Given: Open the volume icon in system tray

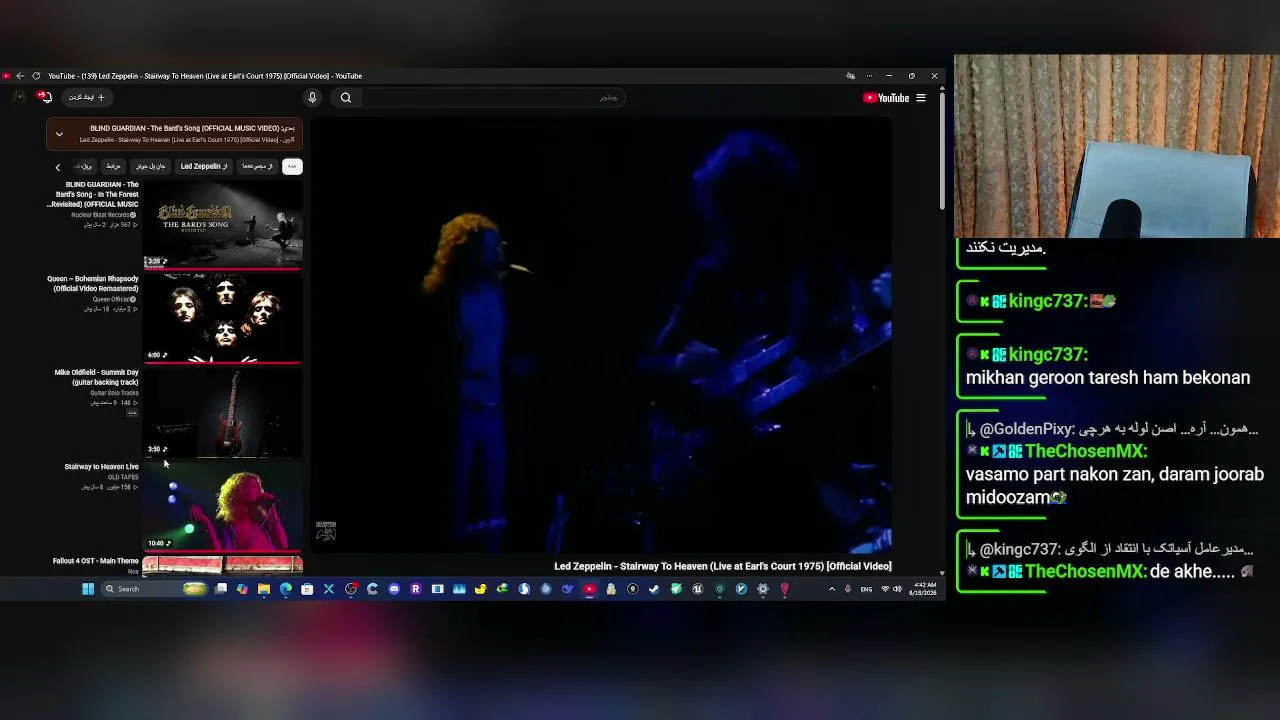Looking at the screenshot, I should coord(897,589).
